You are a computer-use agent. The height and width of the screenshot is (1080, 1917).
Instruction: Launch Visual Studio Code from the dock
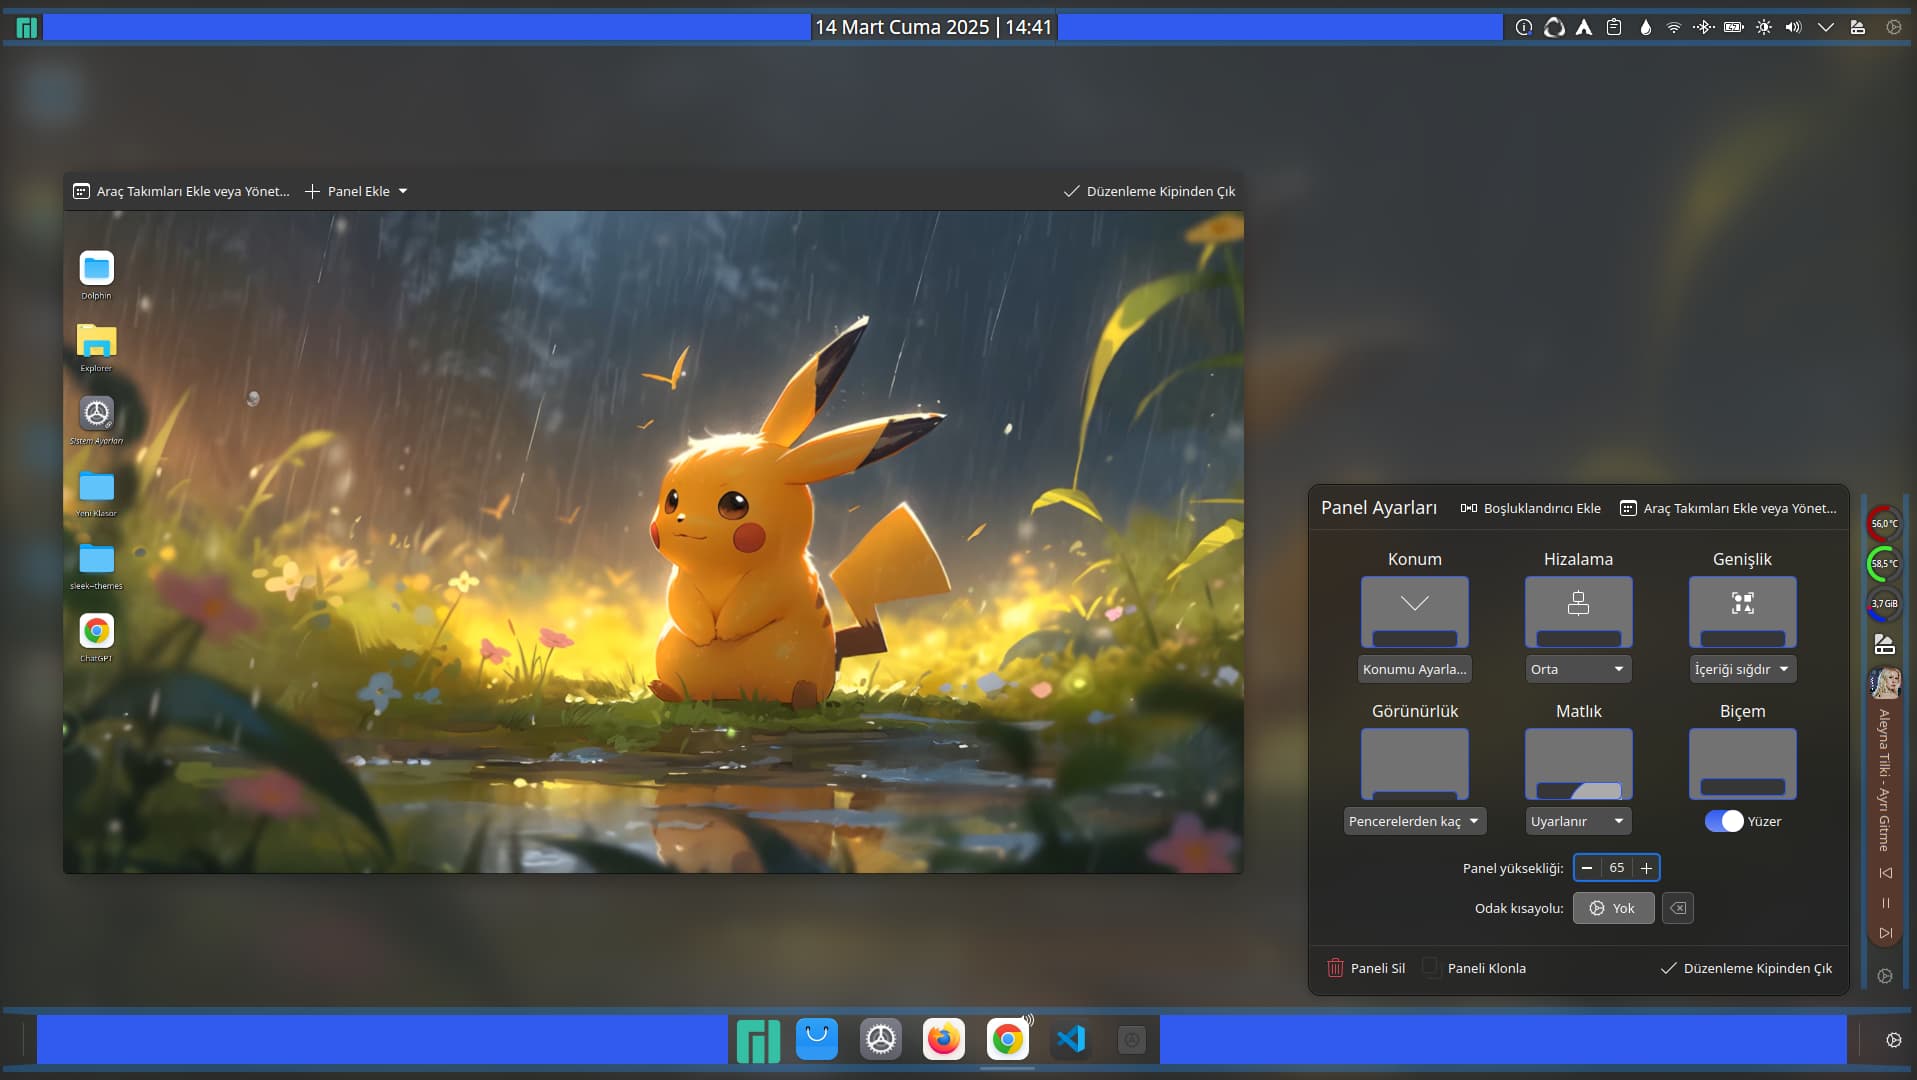(1070, 1040)
